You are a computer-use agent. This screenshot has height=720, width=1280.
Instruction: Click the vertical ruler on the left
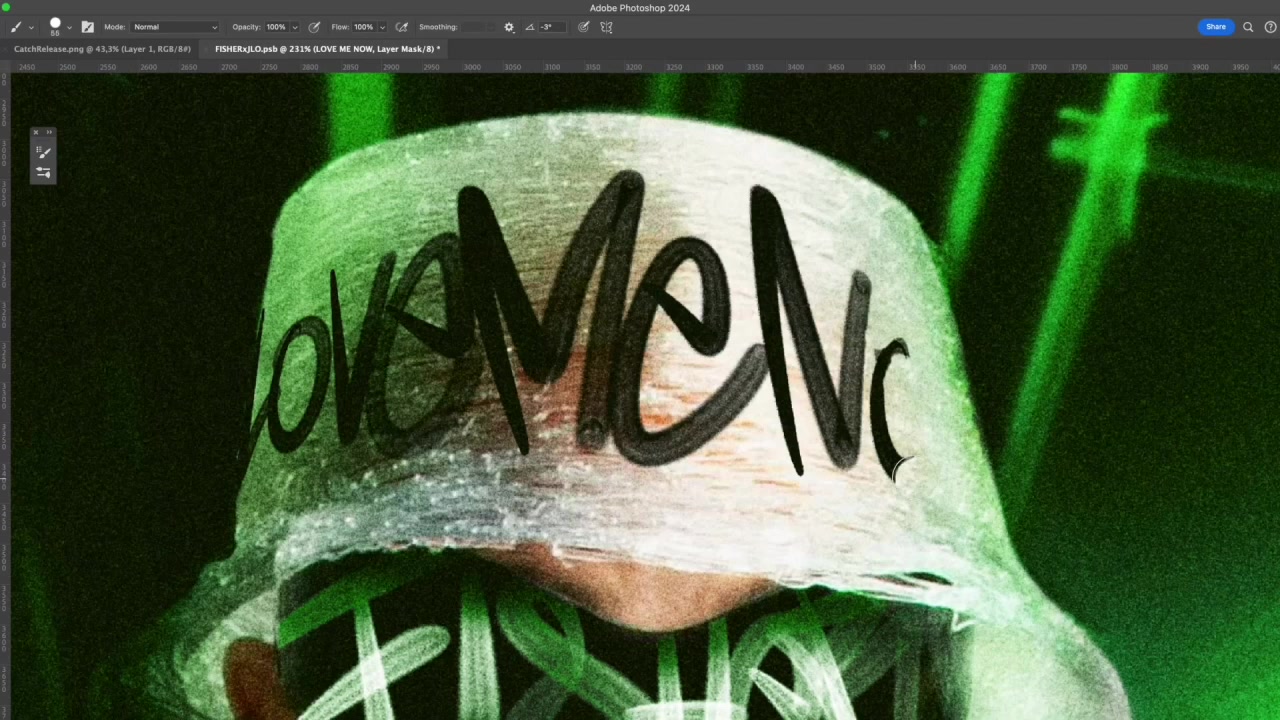[x=5, y=396]
